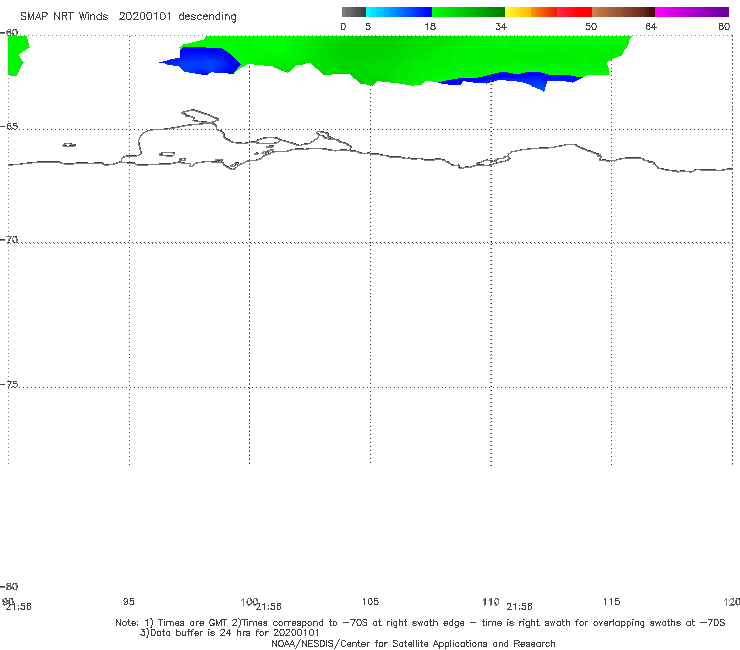Click the "-70" latitude label

point(9,240)
